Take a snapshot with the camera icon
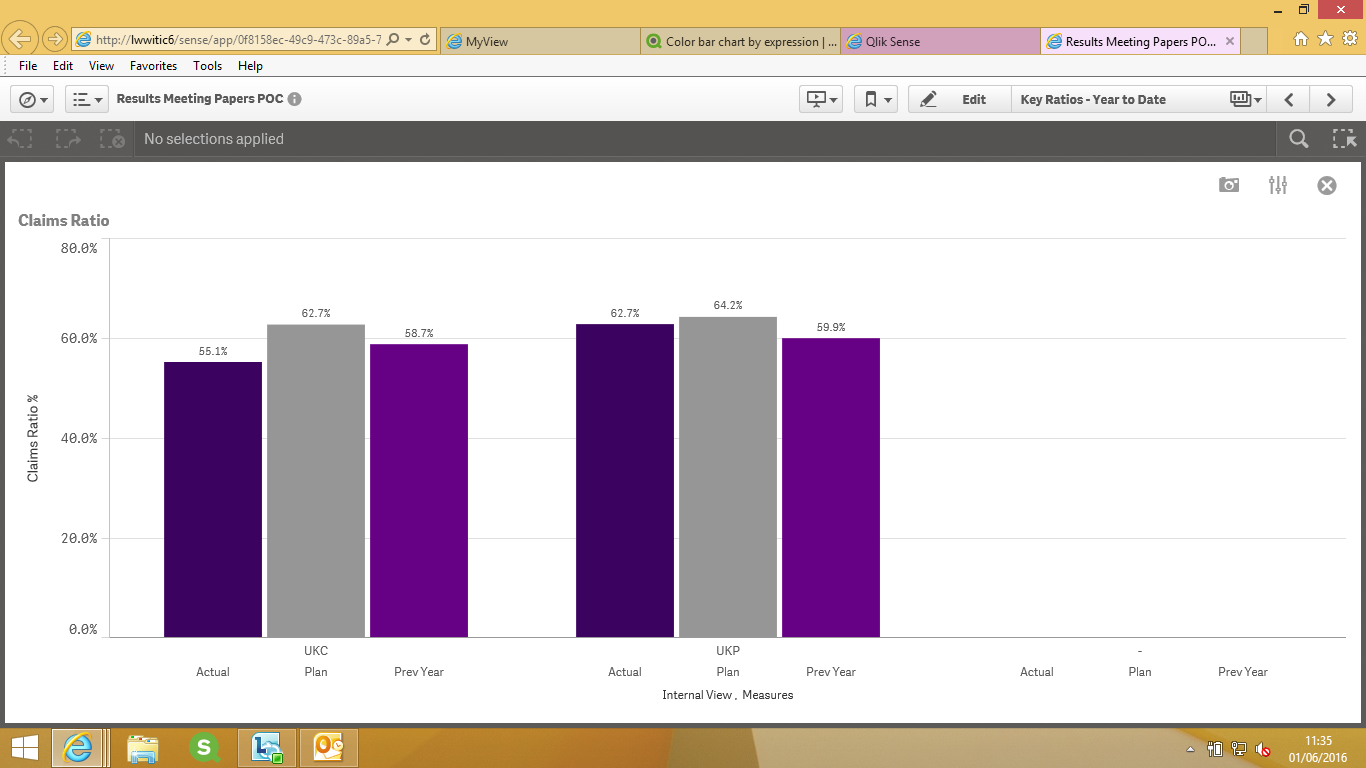This screenshot has width=1366, height=768. [1229, 185]
